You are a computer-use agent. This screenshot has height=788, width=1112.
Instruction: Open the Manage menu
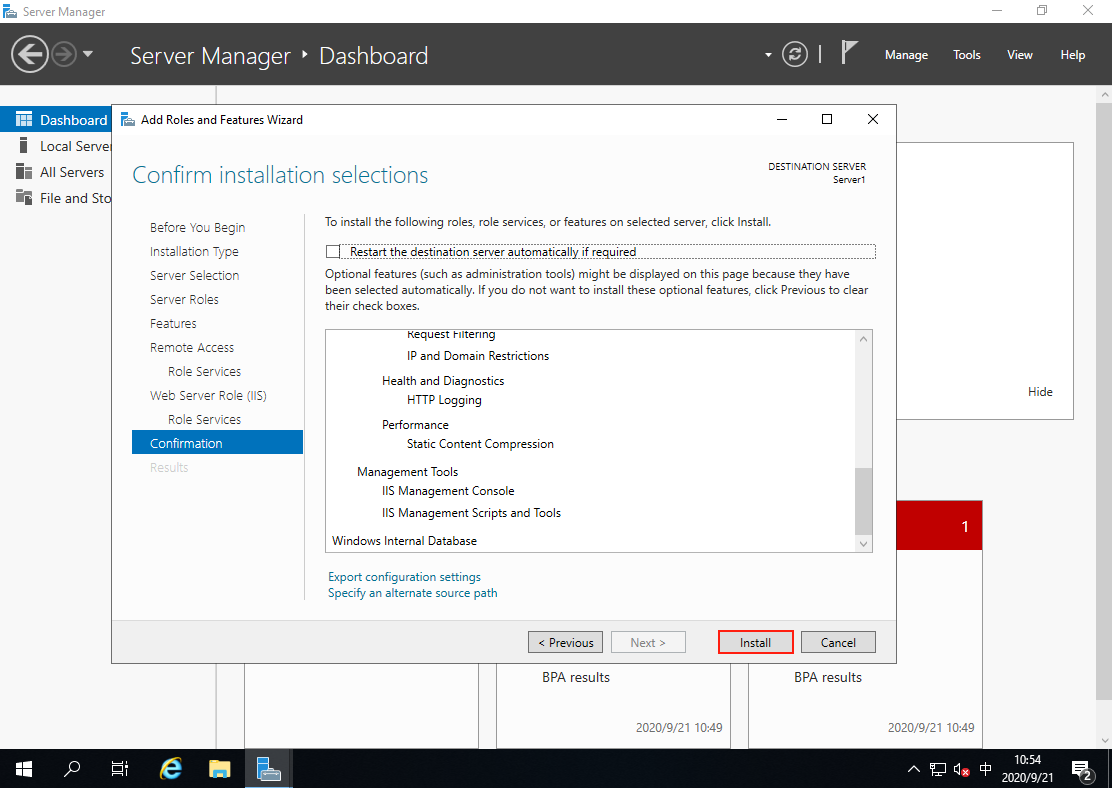tap(906, 55)
